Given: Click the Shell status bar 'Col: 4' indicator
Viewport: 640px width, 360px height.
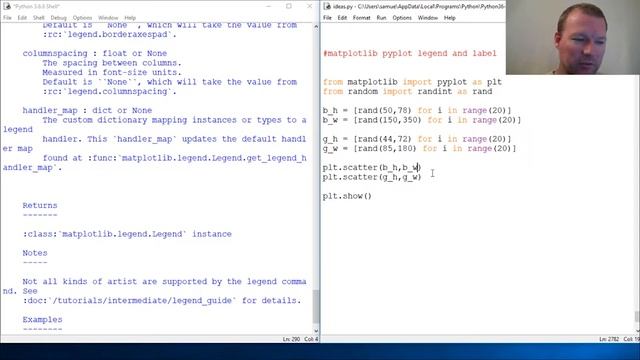Looking at the screenshot, I should tap(311, 339).
